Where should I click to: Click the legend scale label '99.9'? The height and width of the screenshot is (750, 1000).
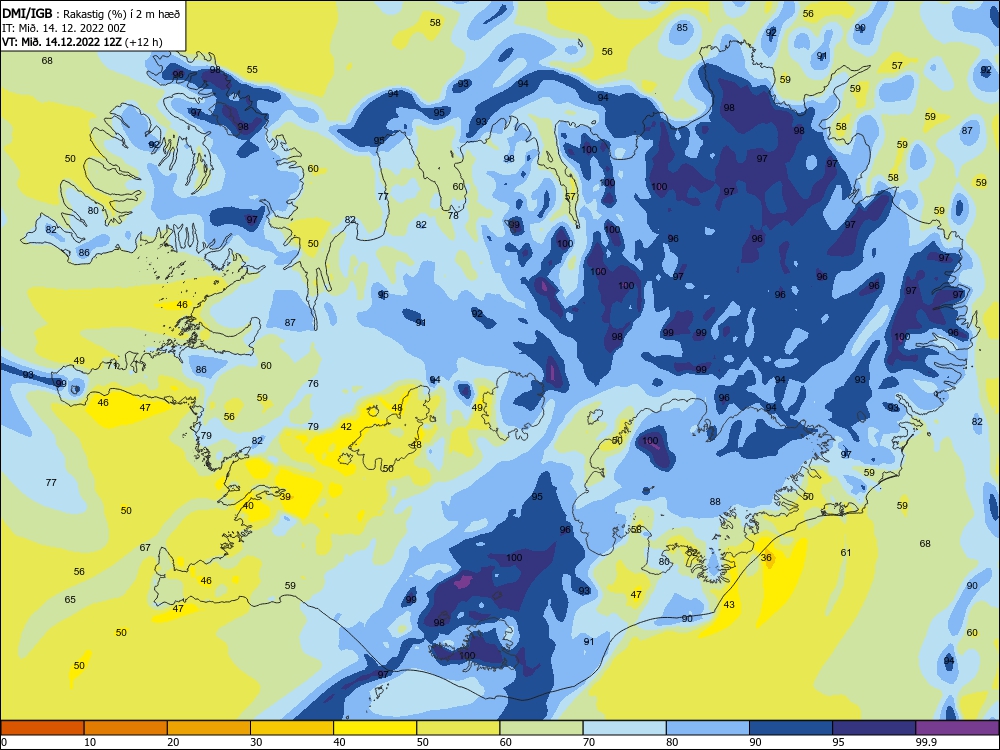pos(926,742)
